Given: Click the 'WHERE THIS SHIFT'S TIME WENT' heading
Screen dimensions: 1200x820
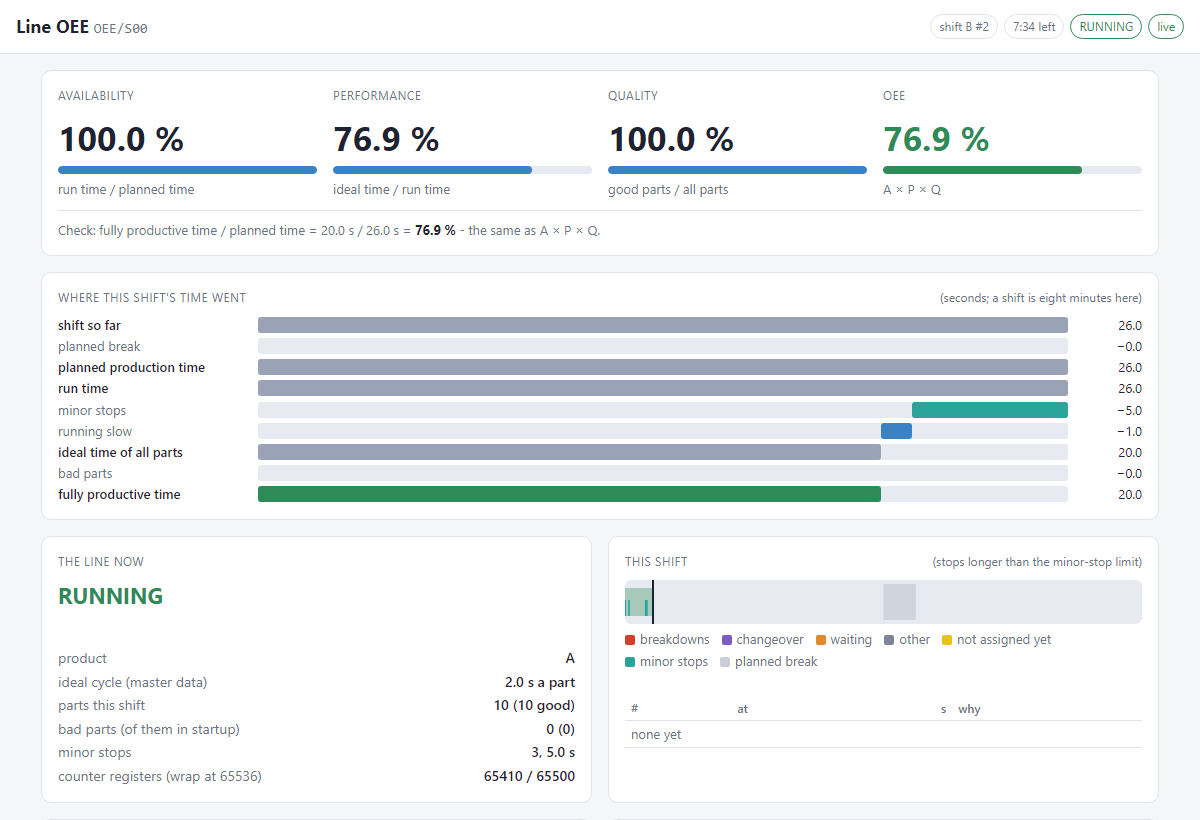Looking at the screenshot, I should (152, 298).
